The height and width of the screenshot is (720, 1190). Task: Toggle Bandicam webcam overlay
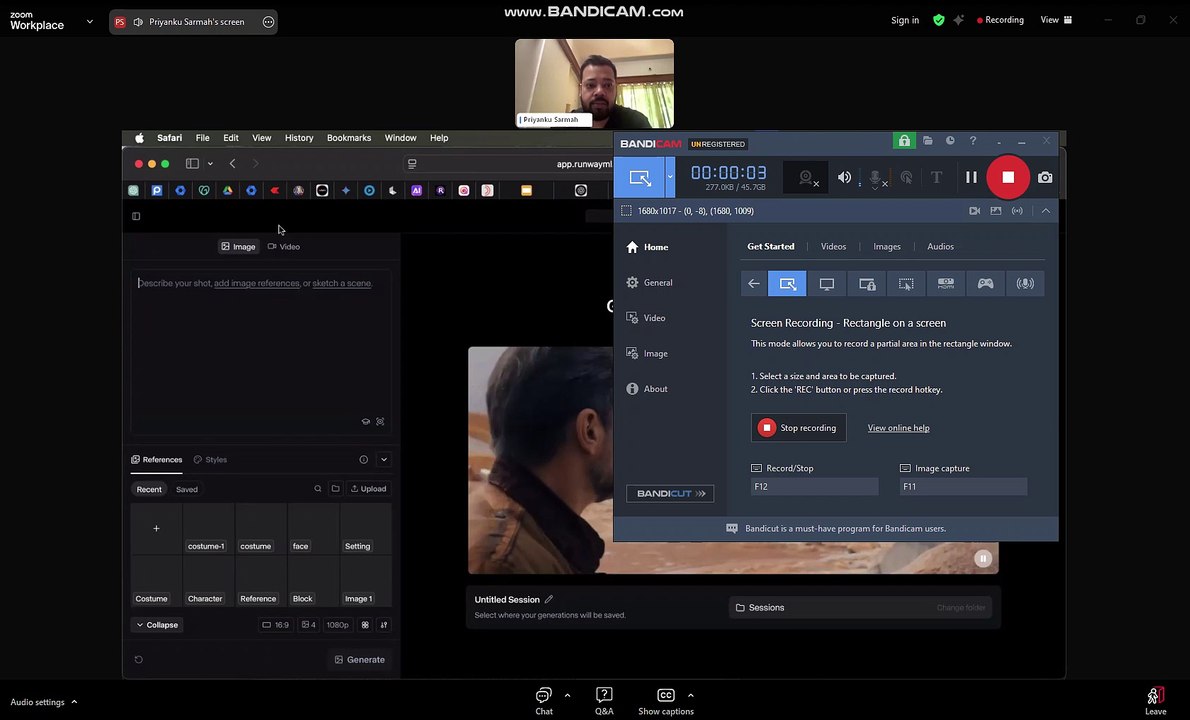[x=808, y=178]
